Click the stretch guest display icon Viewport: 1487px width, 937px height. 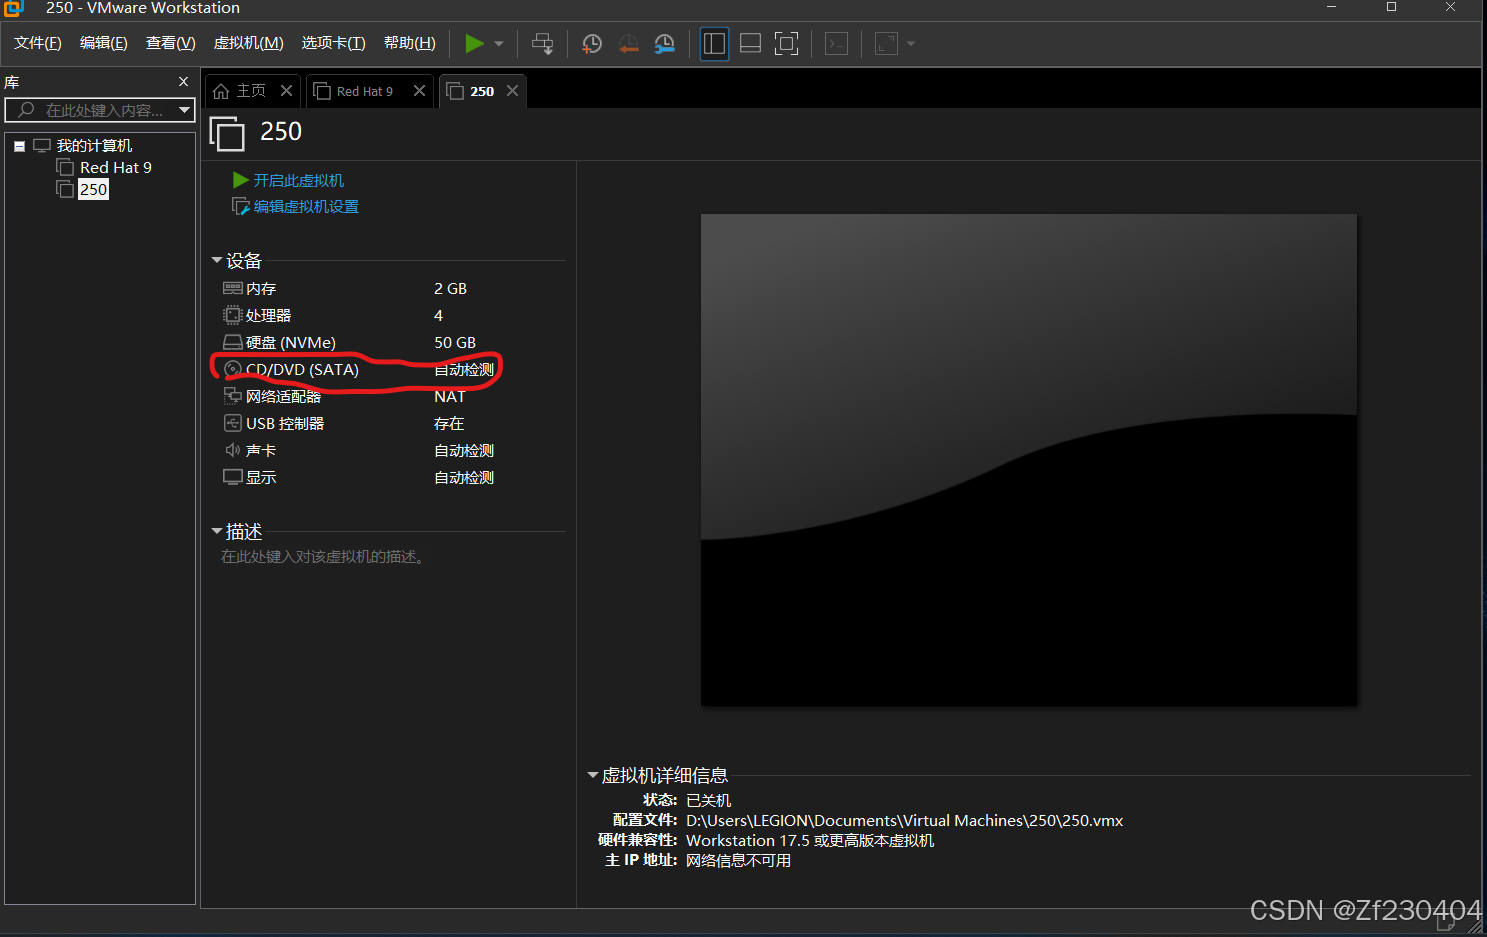pos(886,44)
